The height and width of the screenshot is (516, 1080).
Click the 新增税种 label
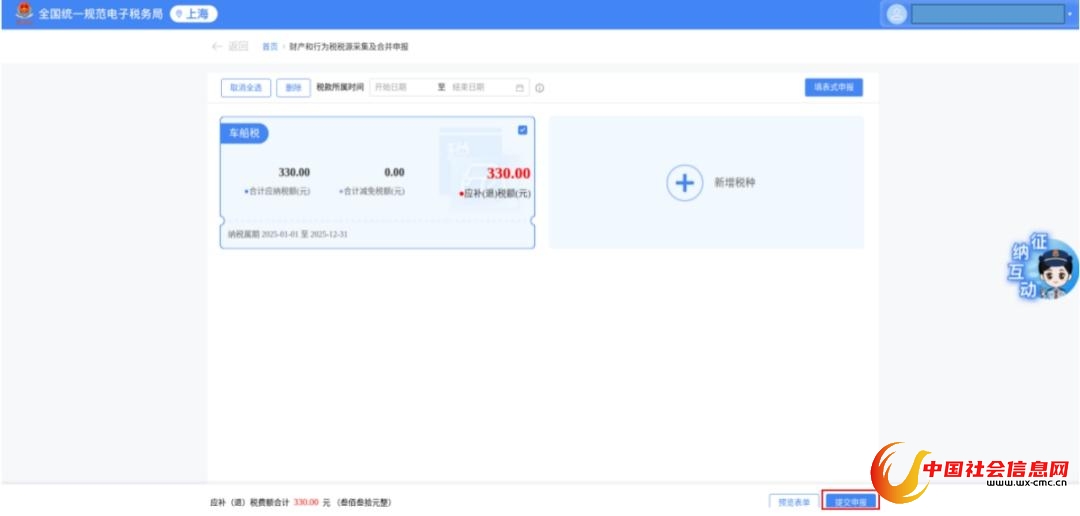734,183
